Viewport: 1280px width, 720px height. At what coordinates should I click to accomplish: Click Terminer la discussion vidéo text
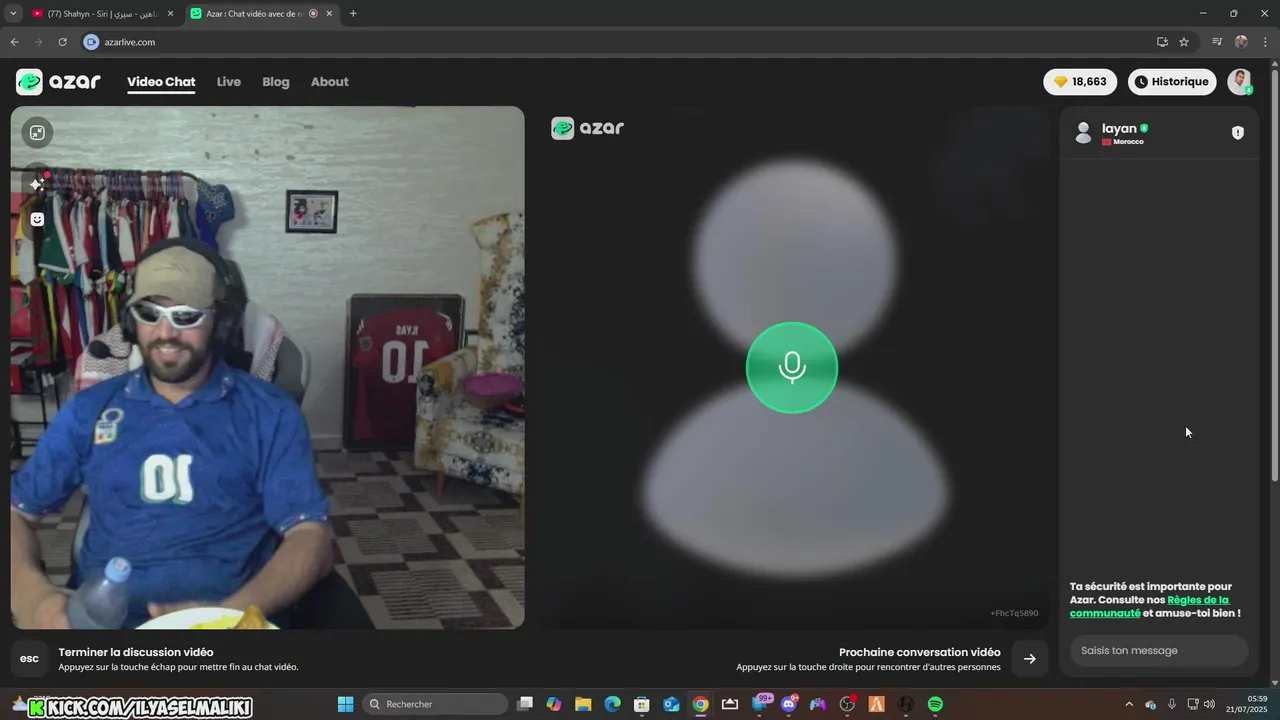(136, 652)
